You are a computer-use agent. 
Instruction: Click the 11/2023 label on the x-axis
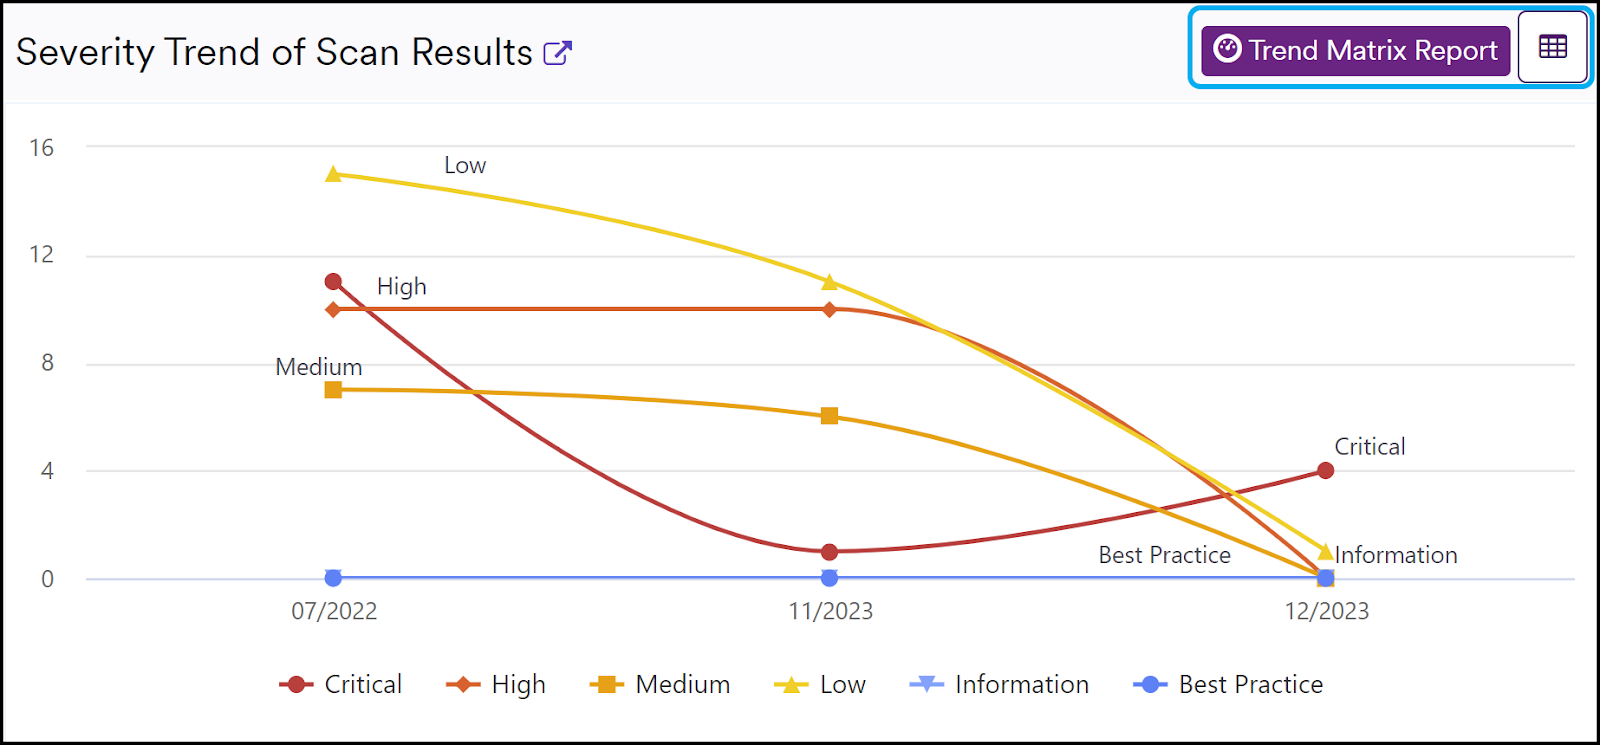(830, 611)
